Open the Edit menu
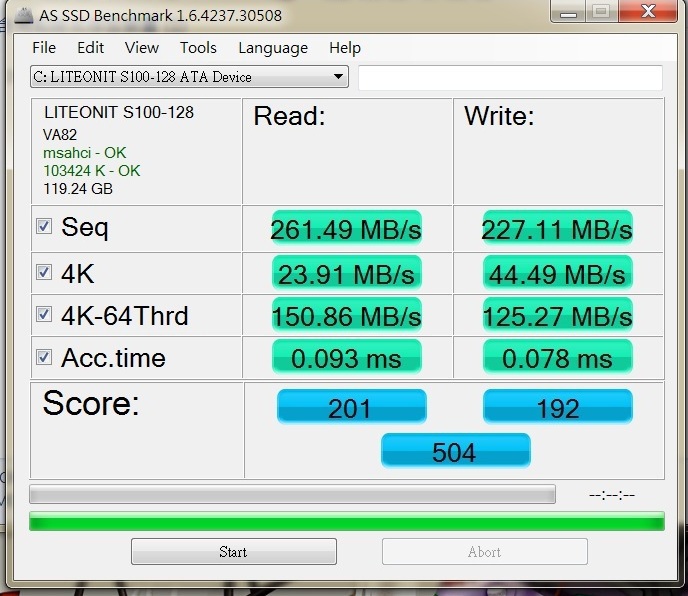Viewport: 688px width, 596px height. click(90, 47)
